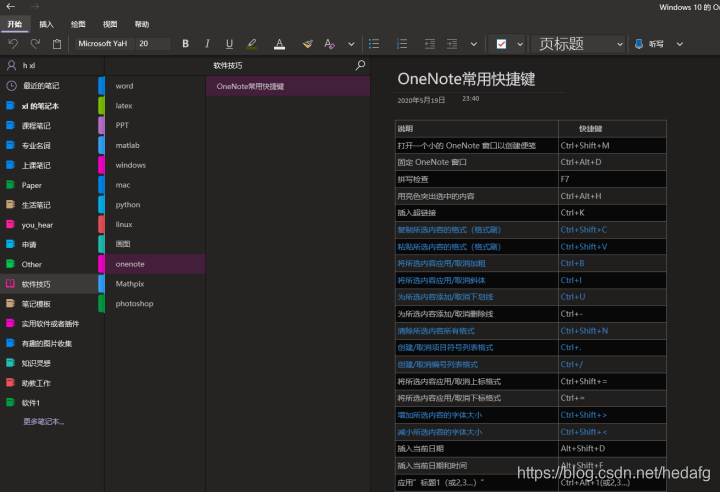Click the format painter brush icon
720x492 pixels.
[308, 44]
